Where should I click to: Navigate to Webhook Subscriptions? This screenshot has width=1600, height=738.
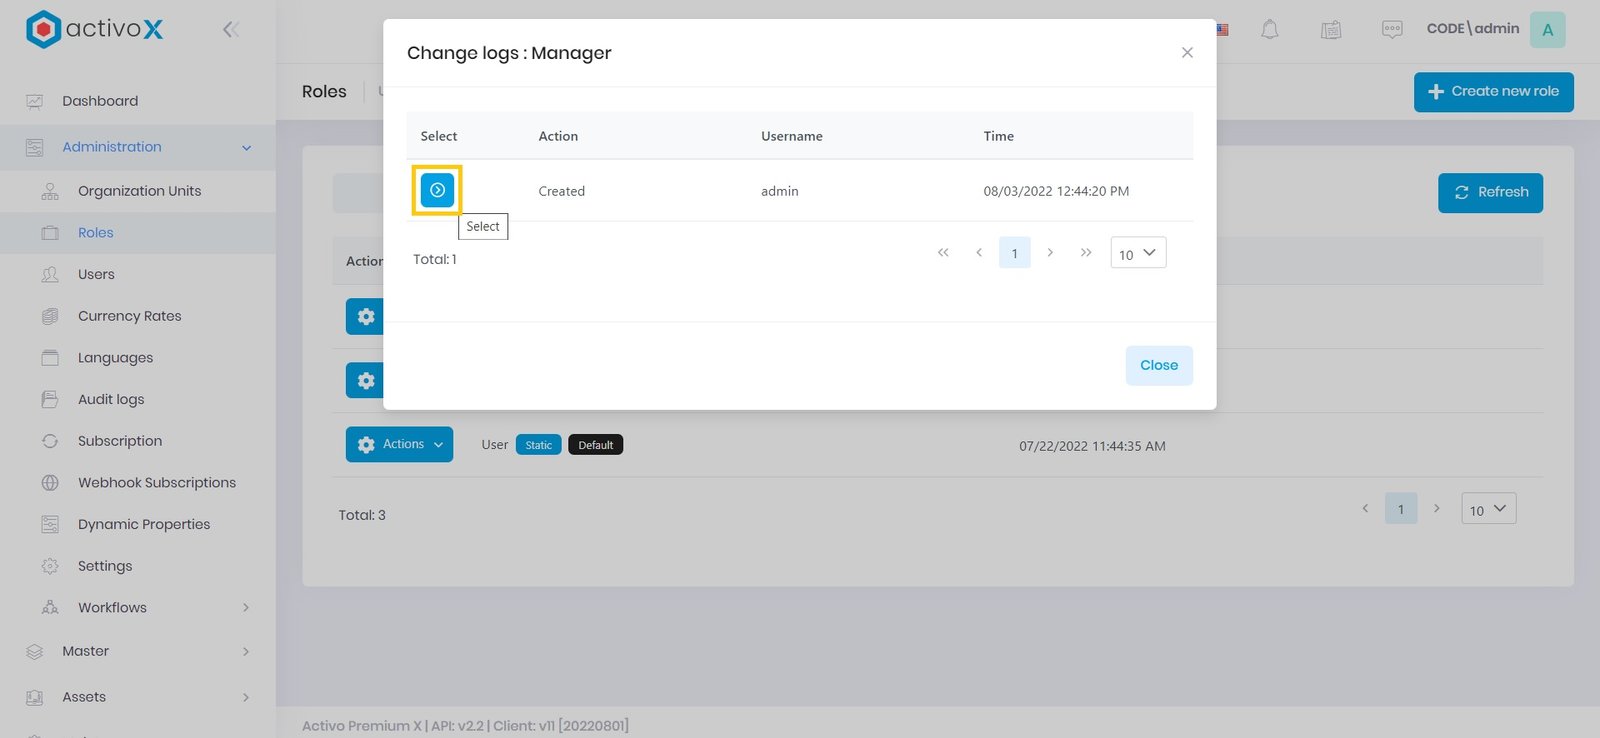click(x=157, y=483)
